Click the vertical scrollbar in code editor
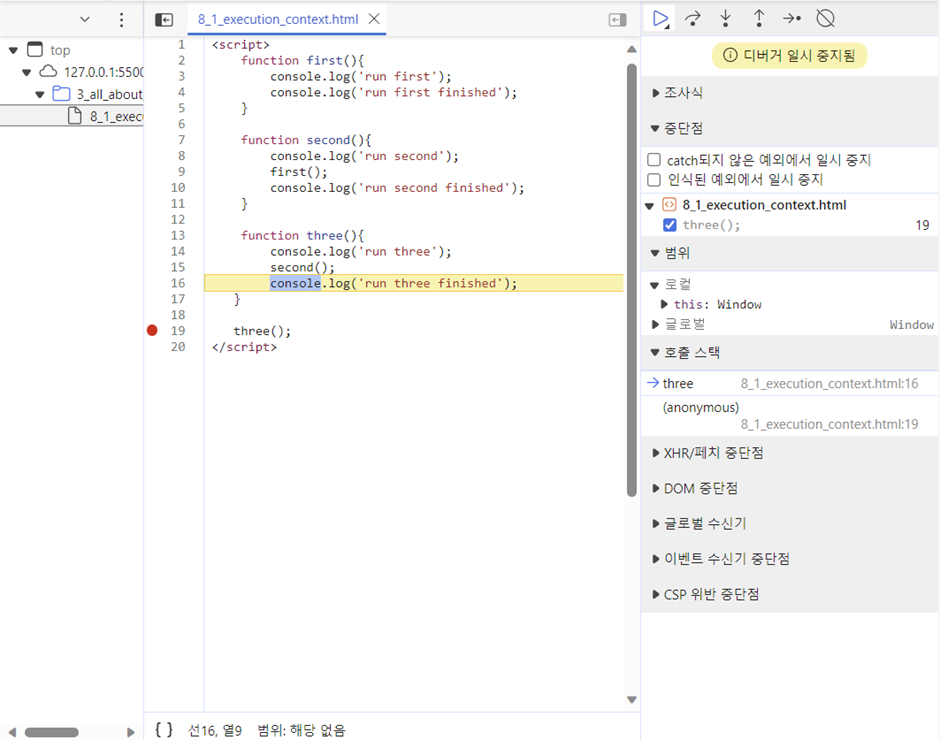Image resolution: width=940 pixels, height=740 pixels. [631, 280]
